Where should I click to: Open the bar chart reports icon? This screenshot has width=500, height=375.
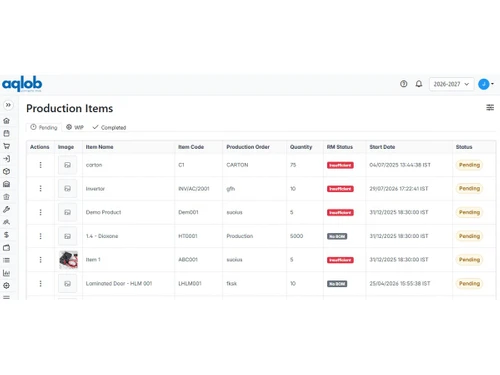pyautogui.click(x=6, y=273)
